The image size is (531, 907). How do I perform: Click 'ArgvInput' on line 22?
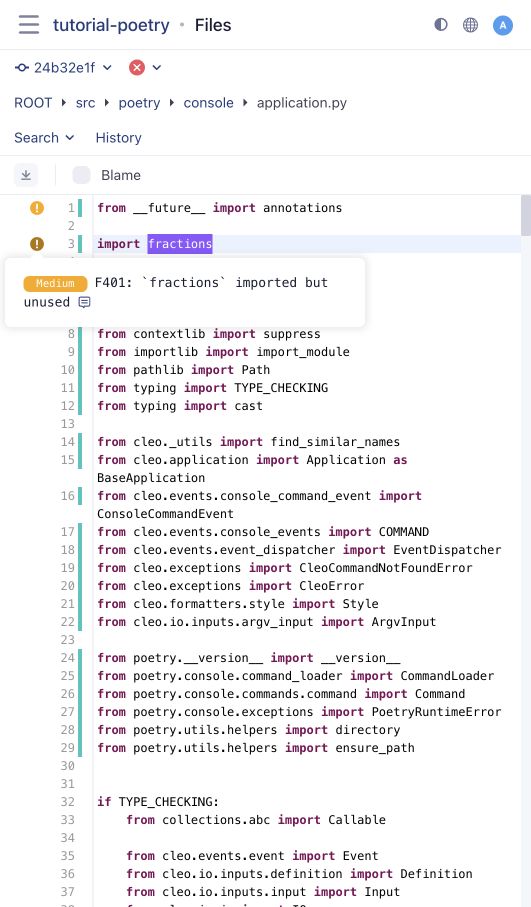click(404, 622)
